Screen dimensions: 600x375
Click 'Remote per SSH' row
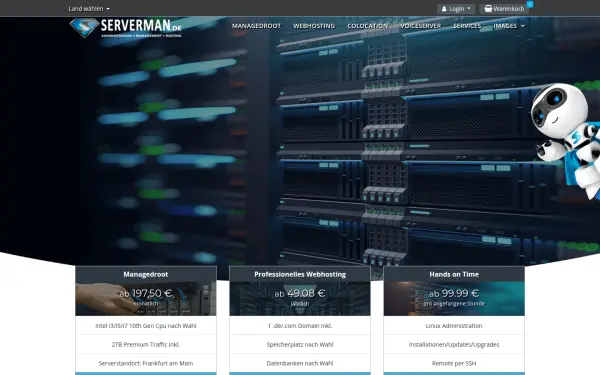(454, 363)
